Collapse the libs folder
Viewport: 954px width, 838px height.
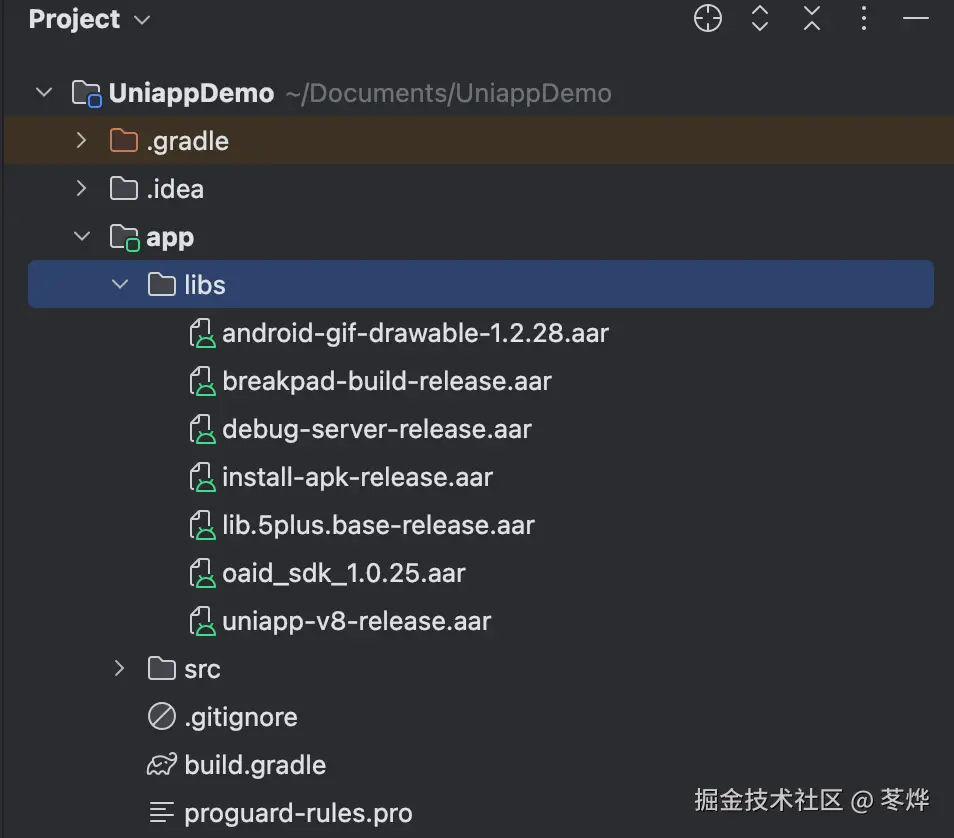tap(120, 285)
